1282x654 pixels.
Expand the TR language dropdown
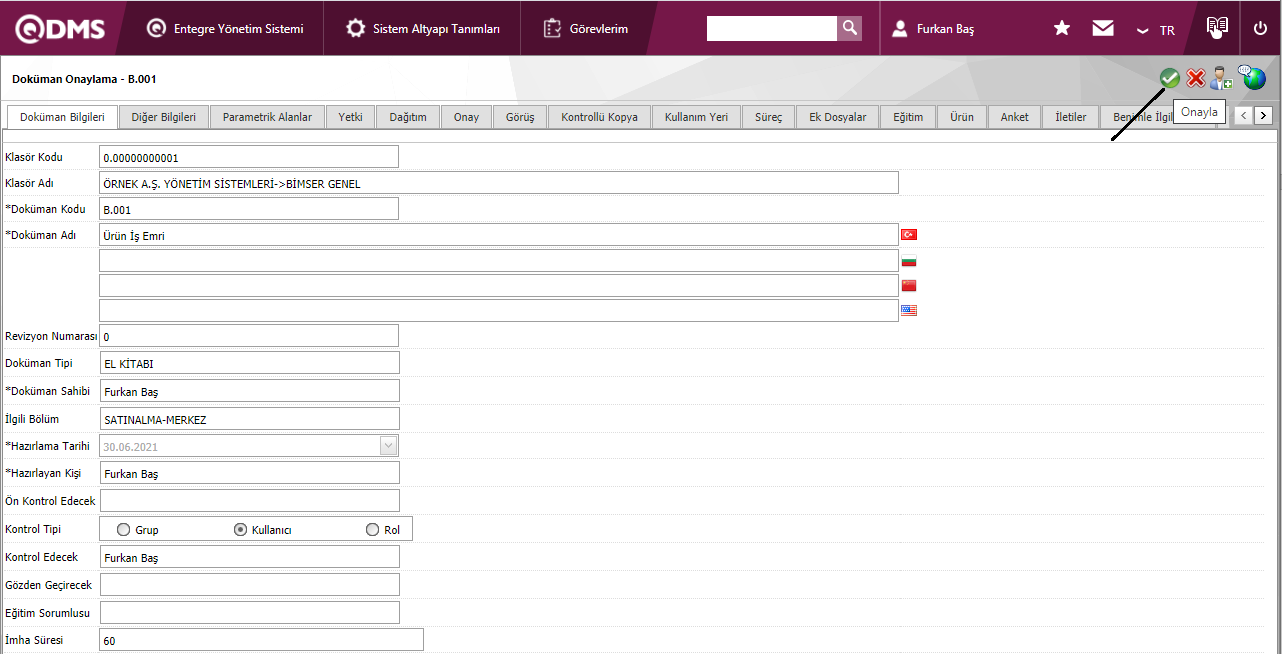(x=1155, y=30)
